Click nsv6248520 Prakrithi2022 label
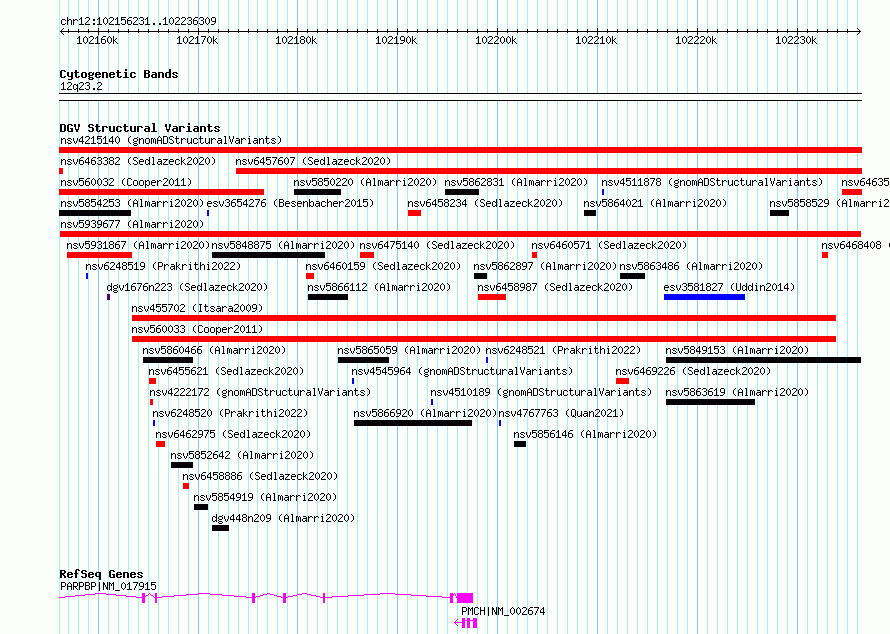 230,413
